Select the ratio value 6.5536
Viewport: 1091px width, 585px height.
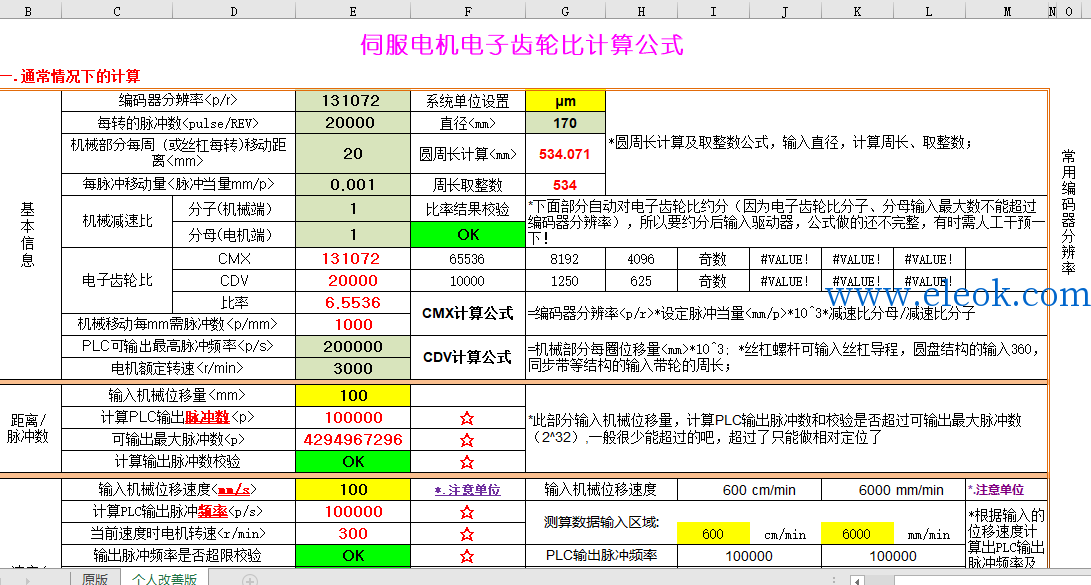click(x=353, y=303)
